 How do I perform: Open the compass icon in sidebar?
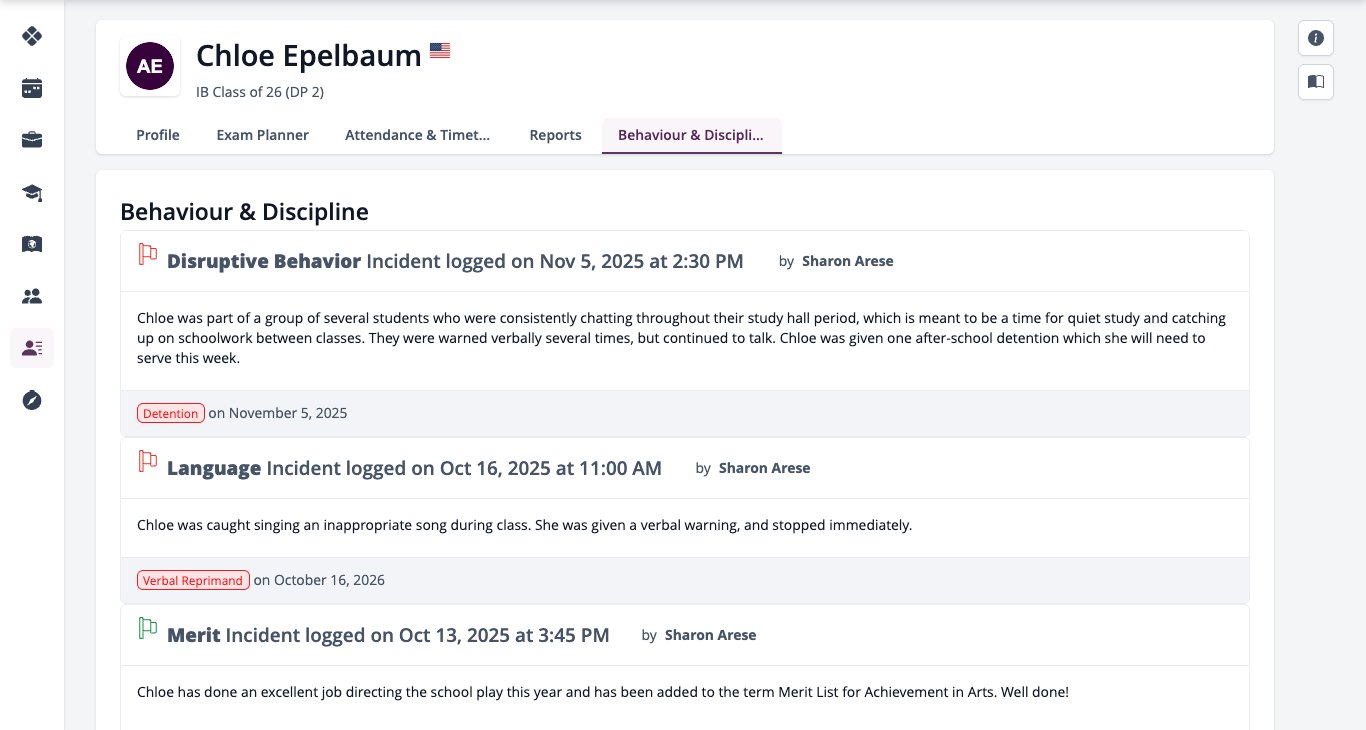32,400
